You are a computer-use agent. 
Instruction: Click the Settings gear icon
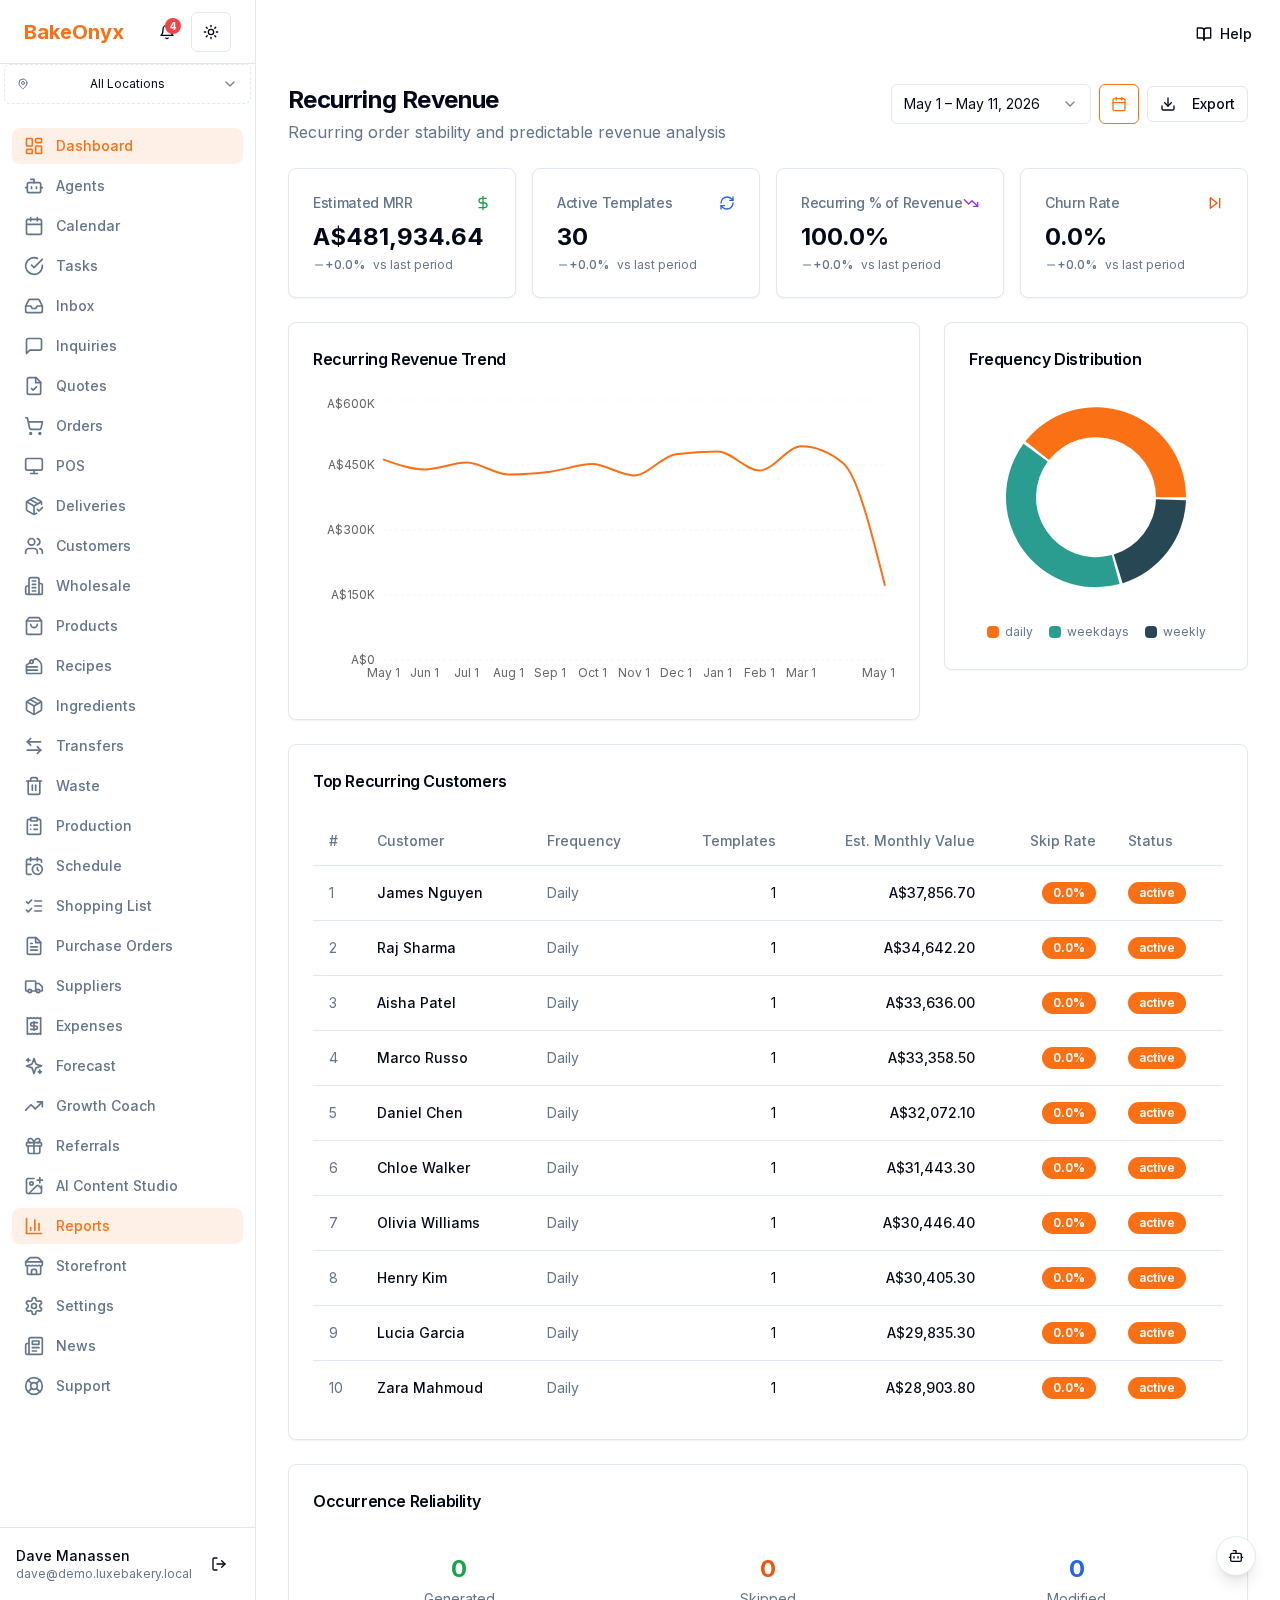tap(34, 1306)
